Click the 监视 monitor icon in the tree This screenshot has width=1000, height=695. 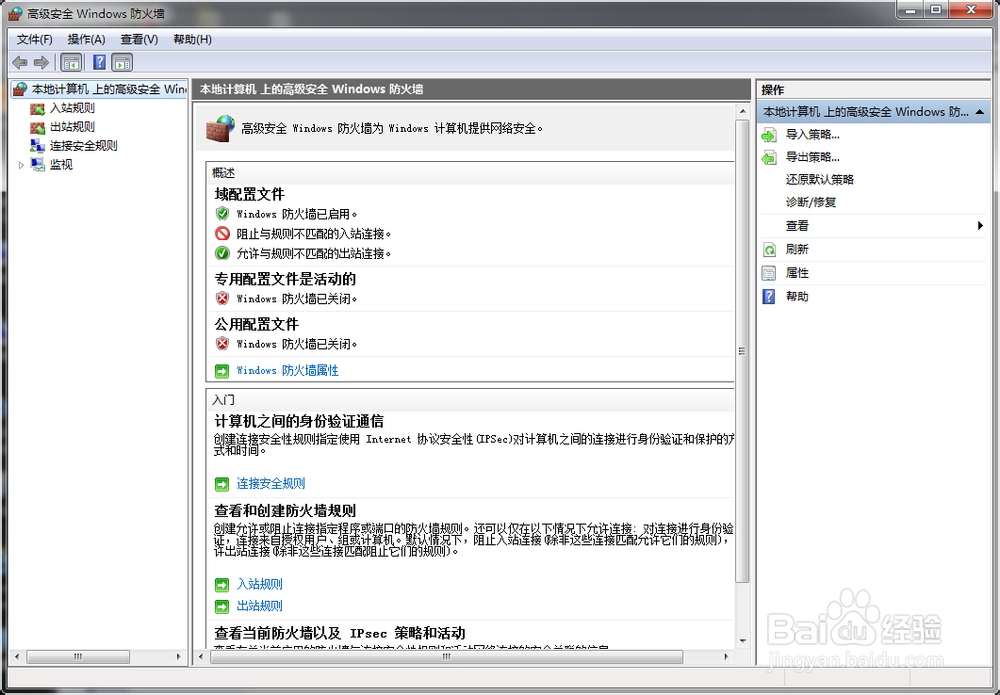[x=38, y=165]
